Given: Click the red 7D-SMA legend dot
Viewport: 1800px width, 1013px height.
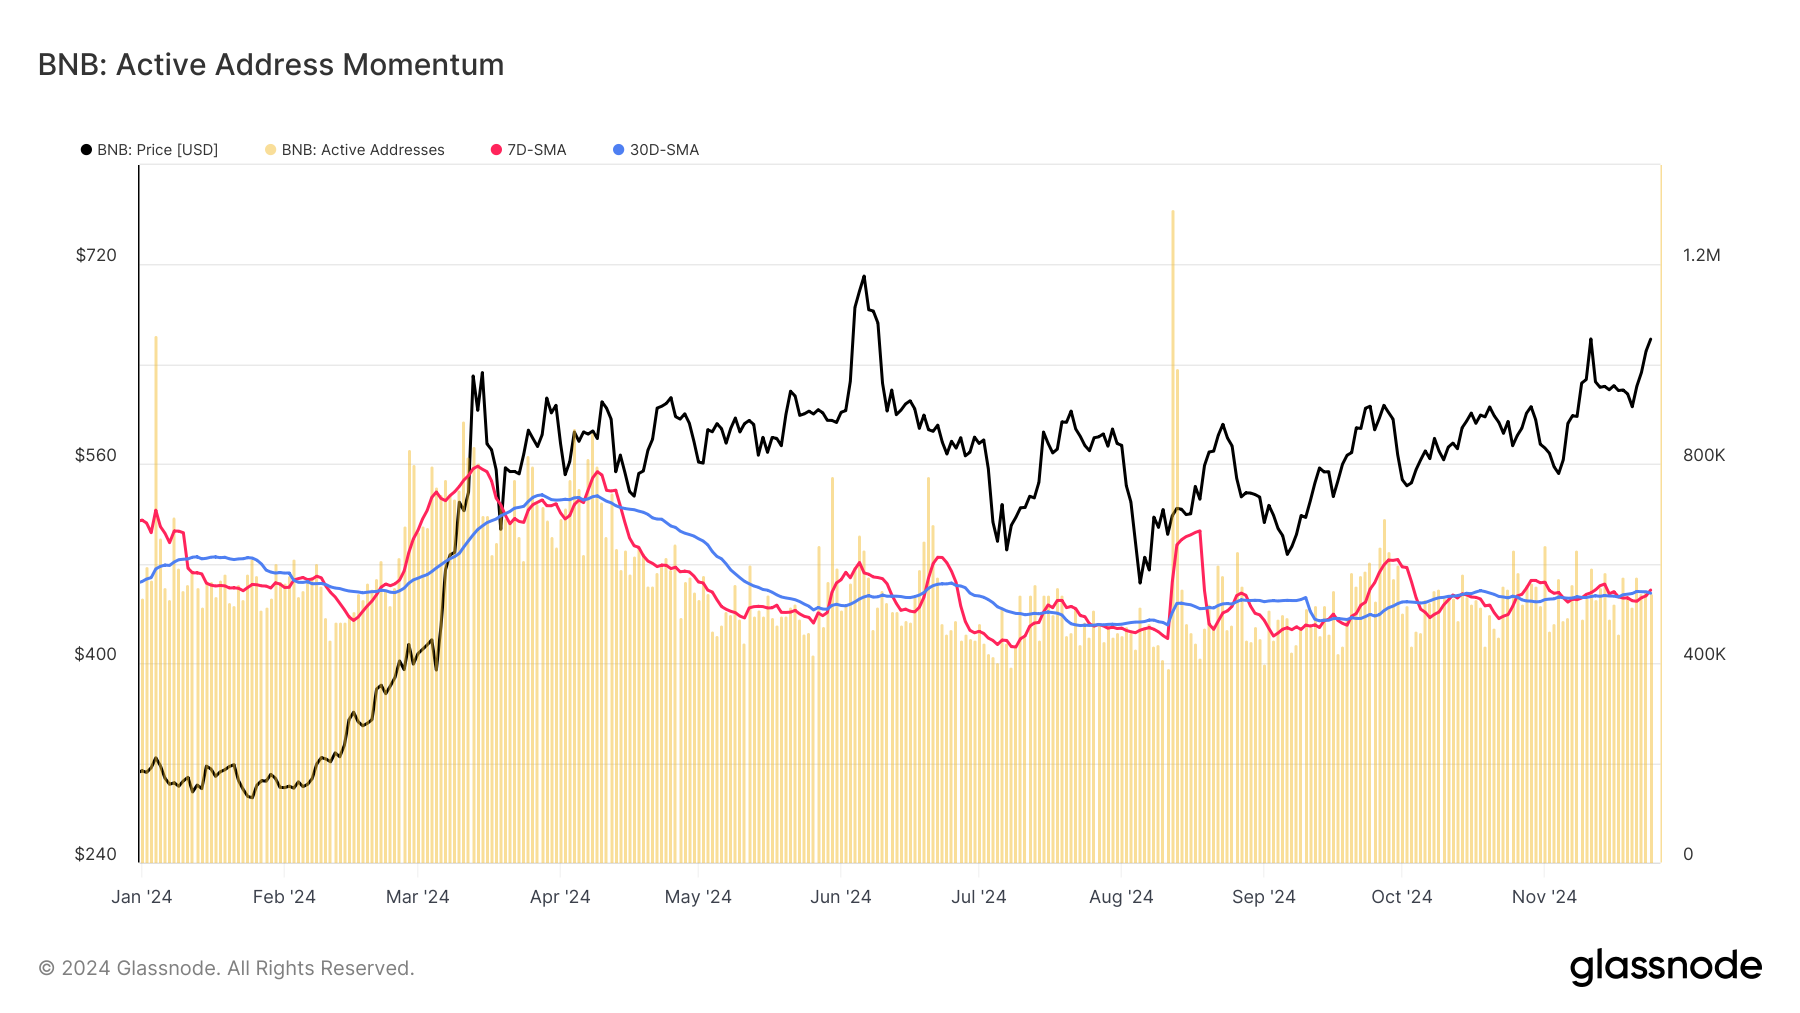Looking at the screenshot, I should click(x=496, y=150).
